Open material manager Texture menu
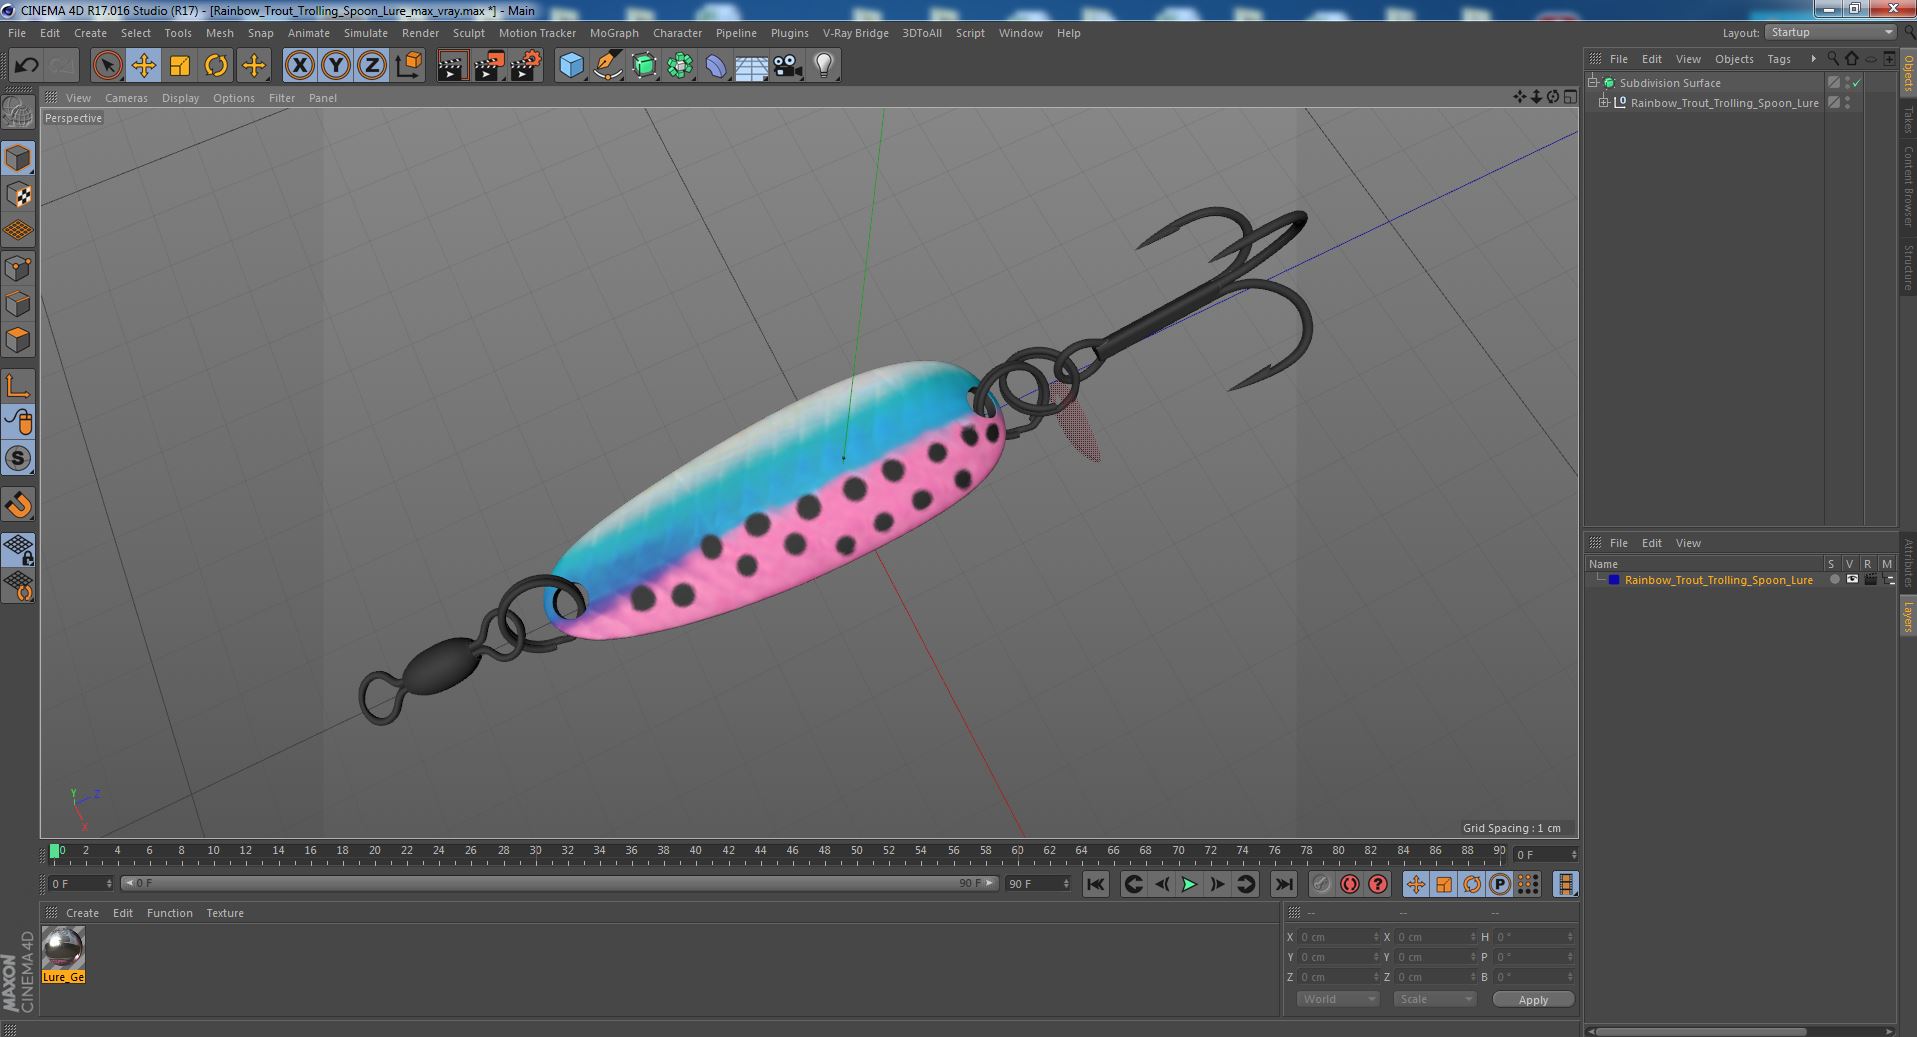1917x1037 pixels. (x=225, y=913)
